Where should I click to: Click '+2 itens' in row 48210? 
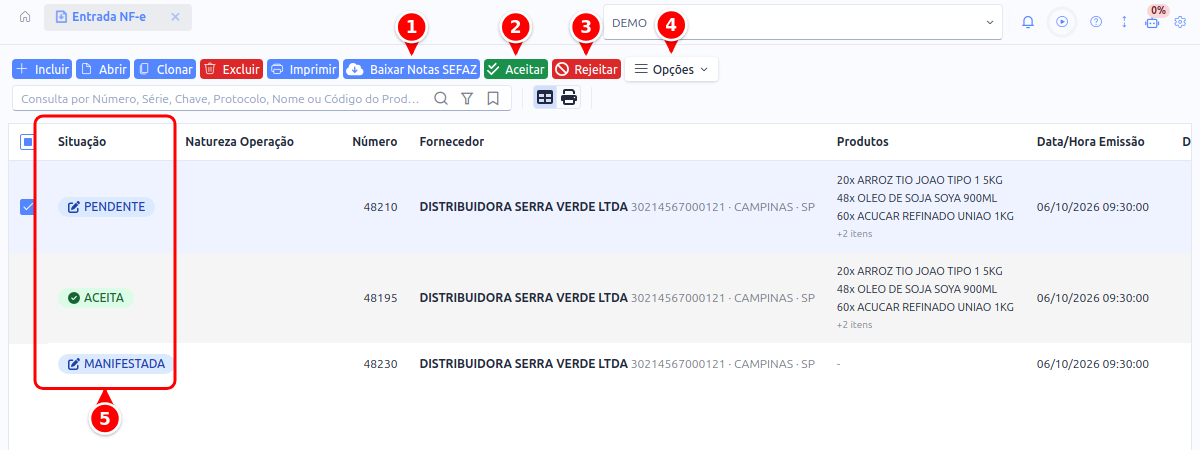tap(854, 234)
